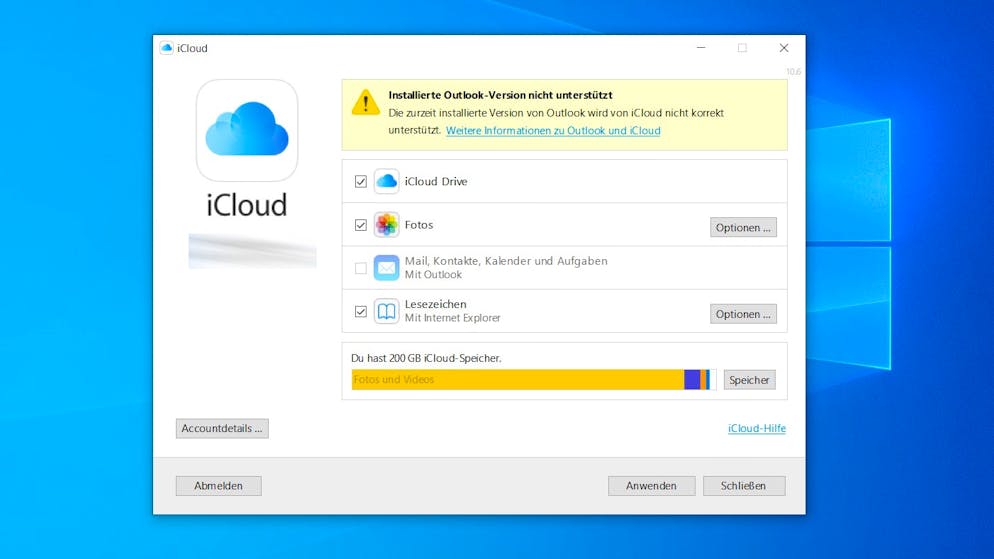Viewport: 994px width, 559px height.
Task: Click the blue segment of storage bar
Action: (692, 380)
